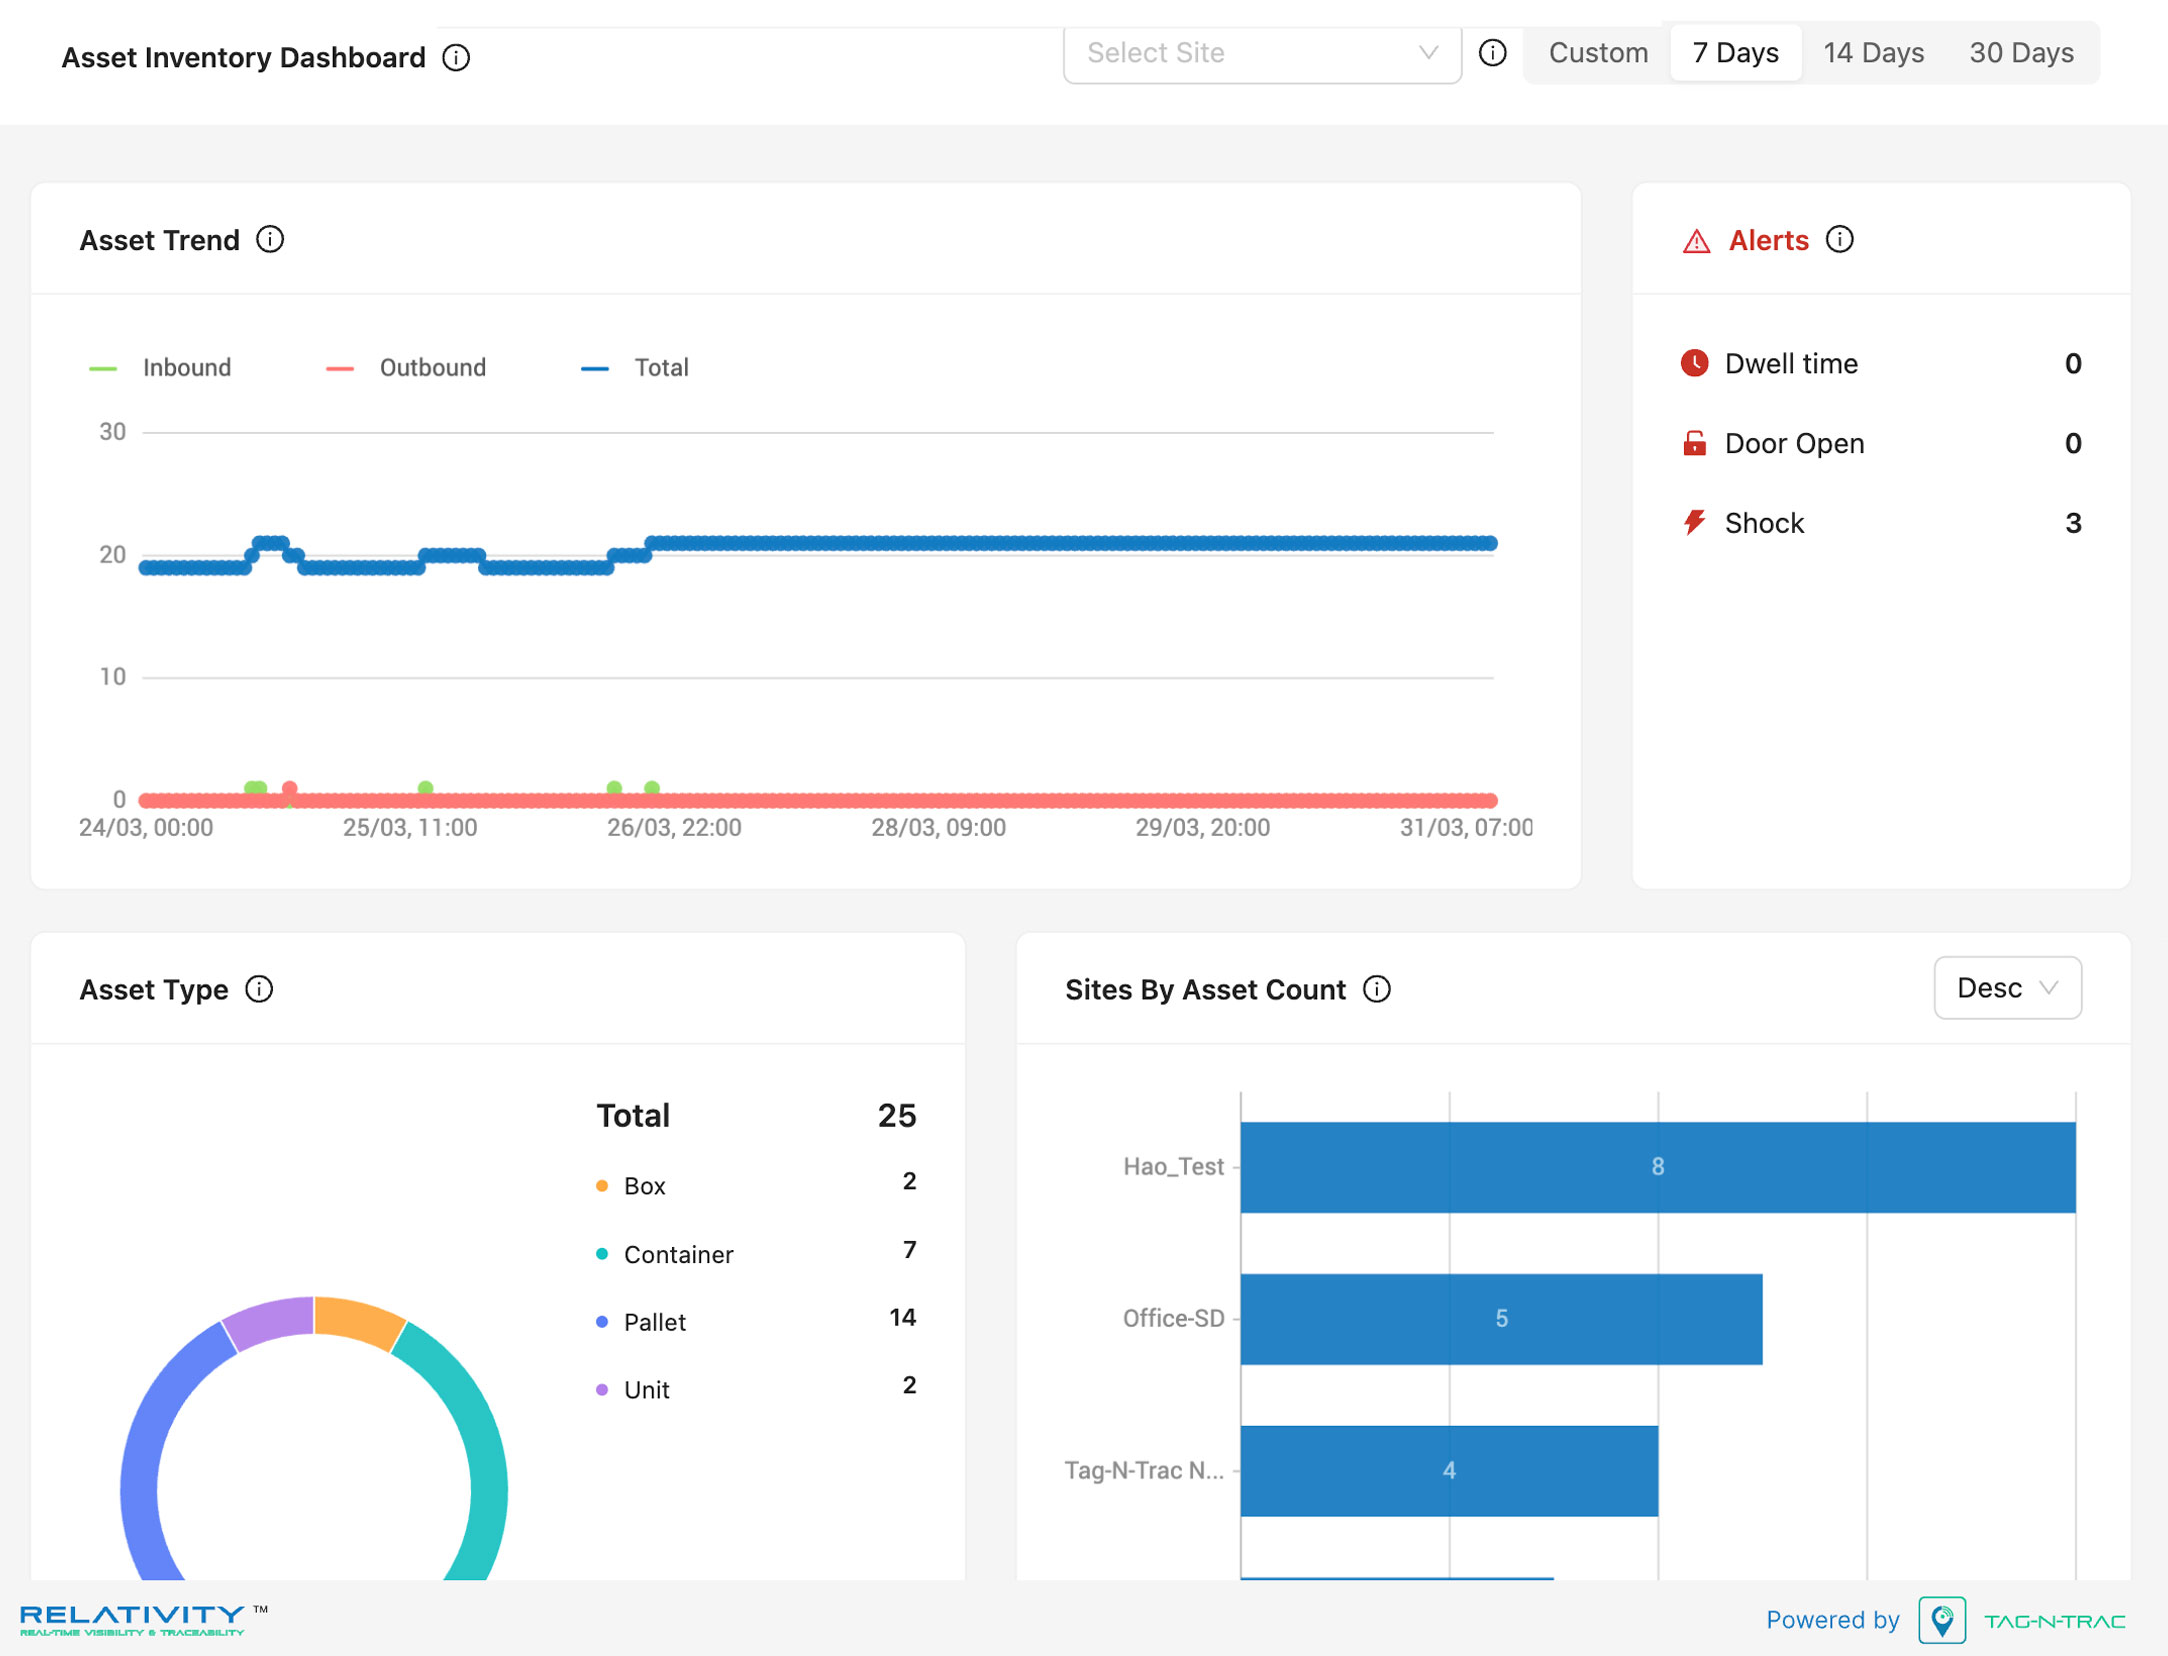Toggle the Total series in chart legend
Image resolution: width=2168 pixels, height=1656 pixels.
(x=634, y=368)
